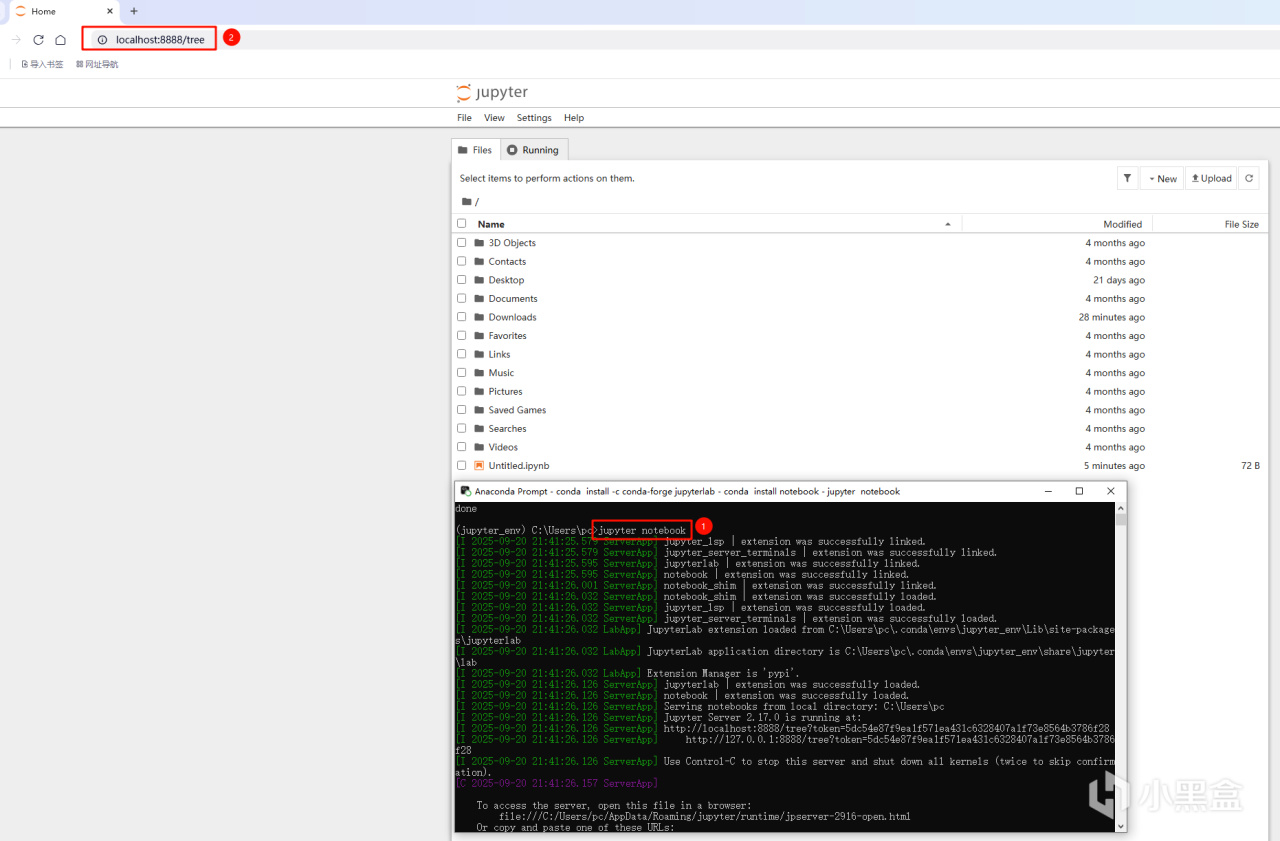Open the 网址导航 bookmark link
This screenshot has height=841, width=1280.
click(x=97, y=64)
